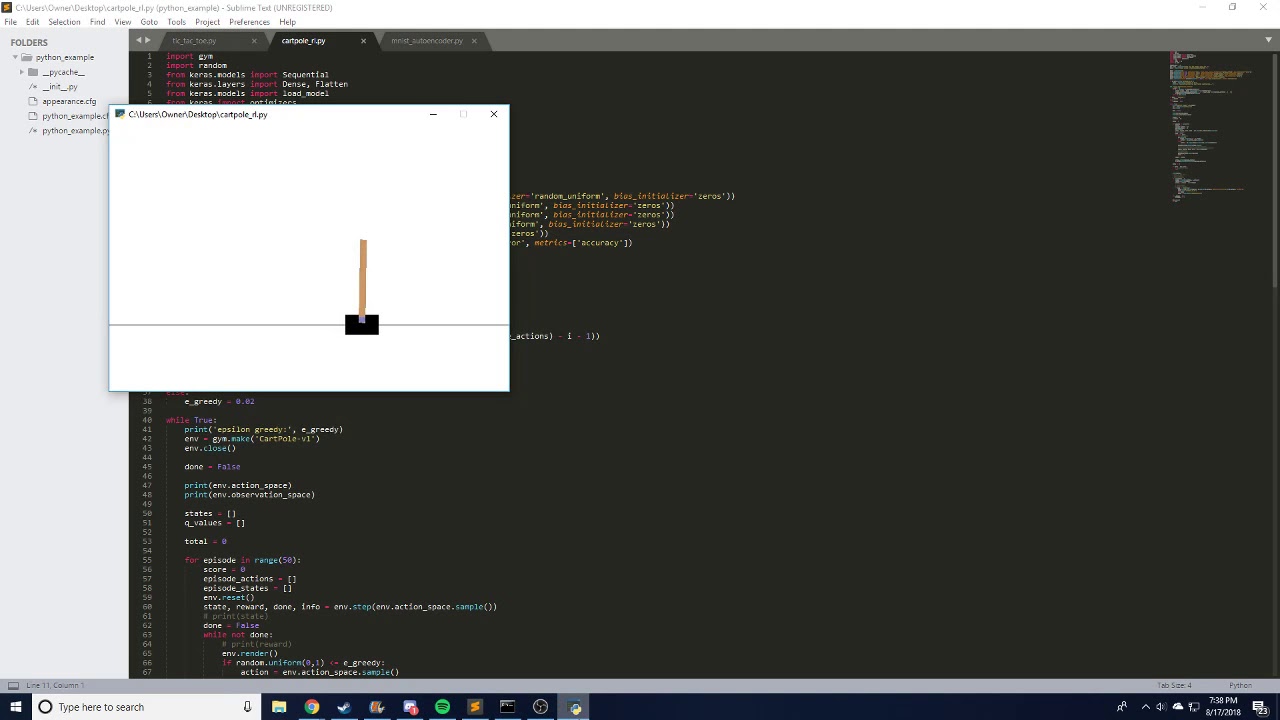Screen dimensions: 1280x720
Task: Open python_example.py in the sidebar
Action: (x=75, y=130)
